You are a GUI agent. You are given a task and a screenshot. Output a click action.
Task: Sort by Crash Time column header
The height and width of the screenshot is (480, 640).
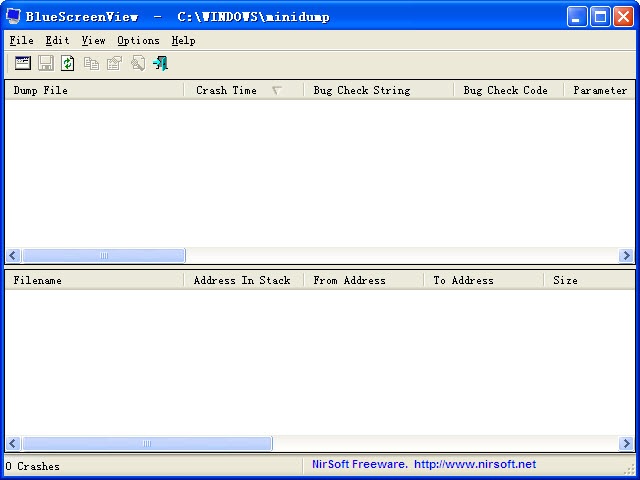[226, 90]
